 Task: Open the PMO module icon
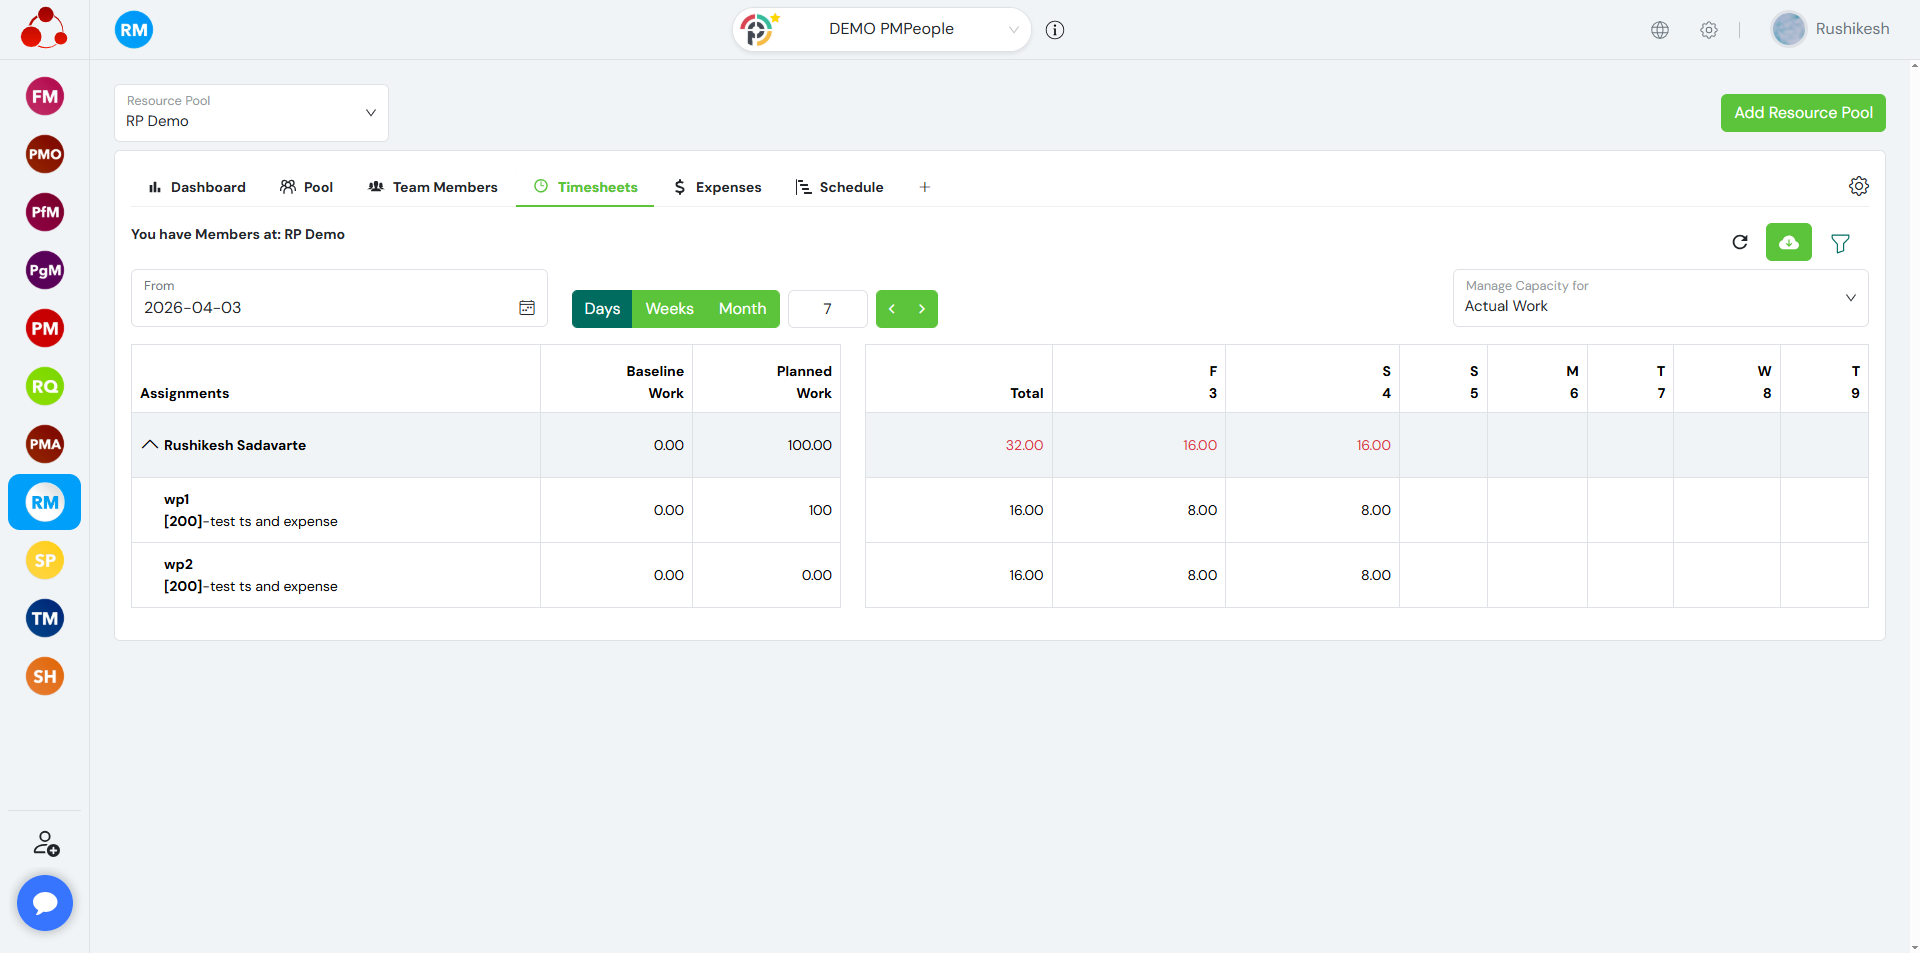click(45, 154)
